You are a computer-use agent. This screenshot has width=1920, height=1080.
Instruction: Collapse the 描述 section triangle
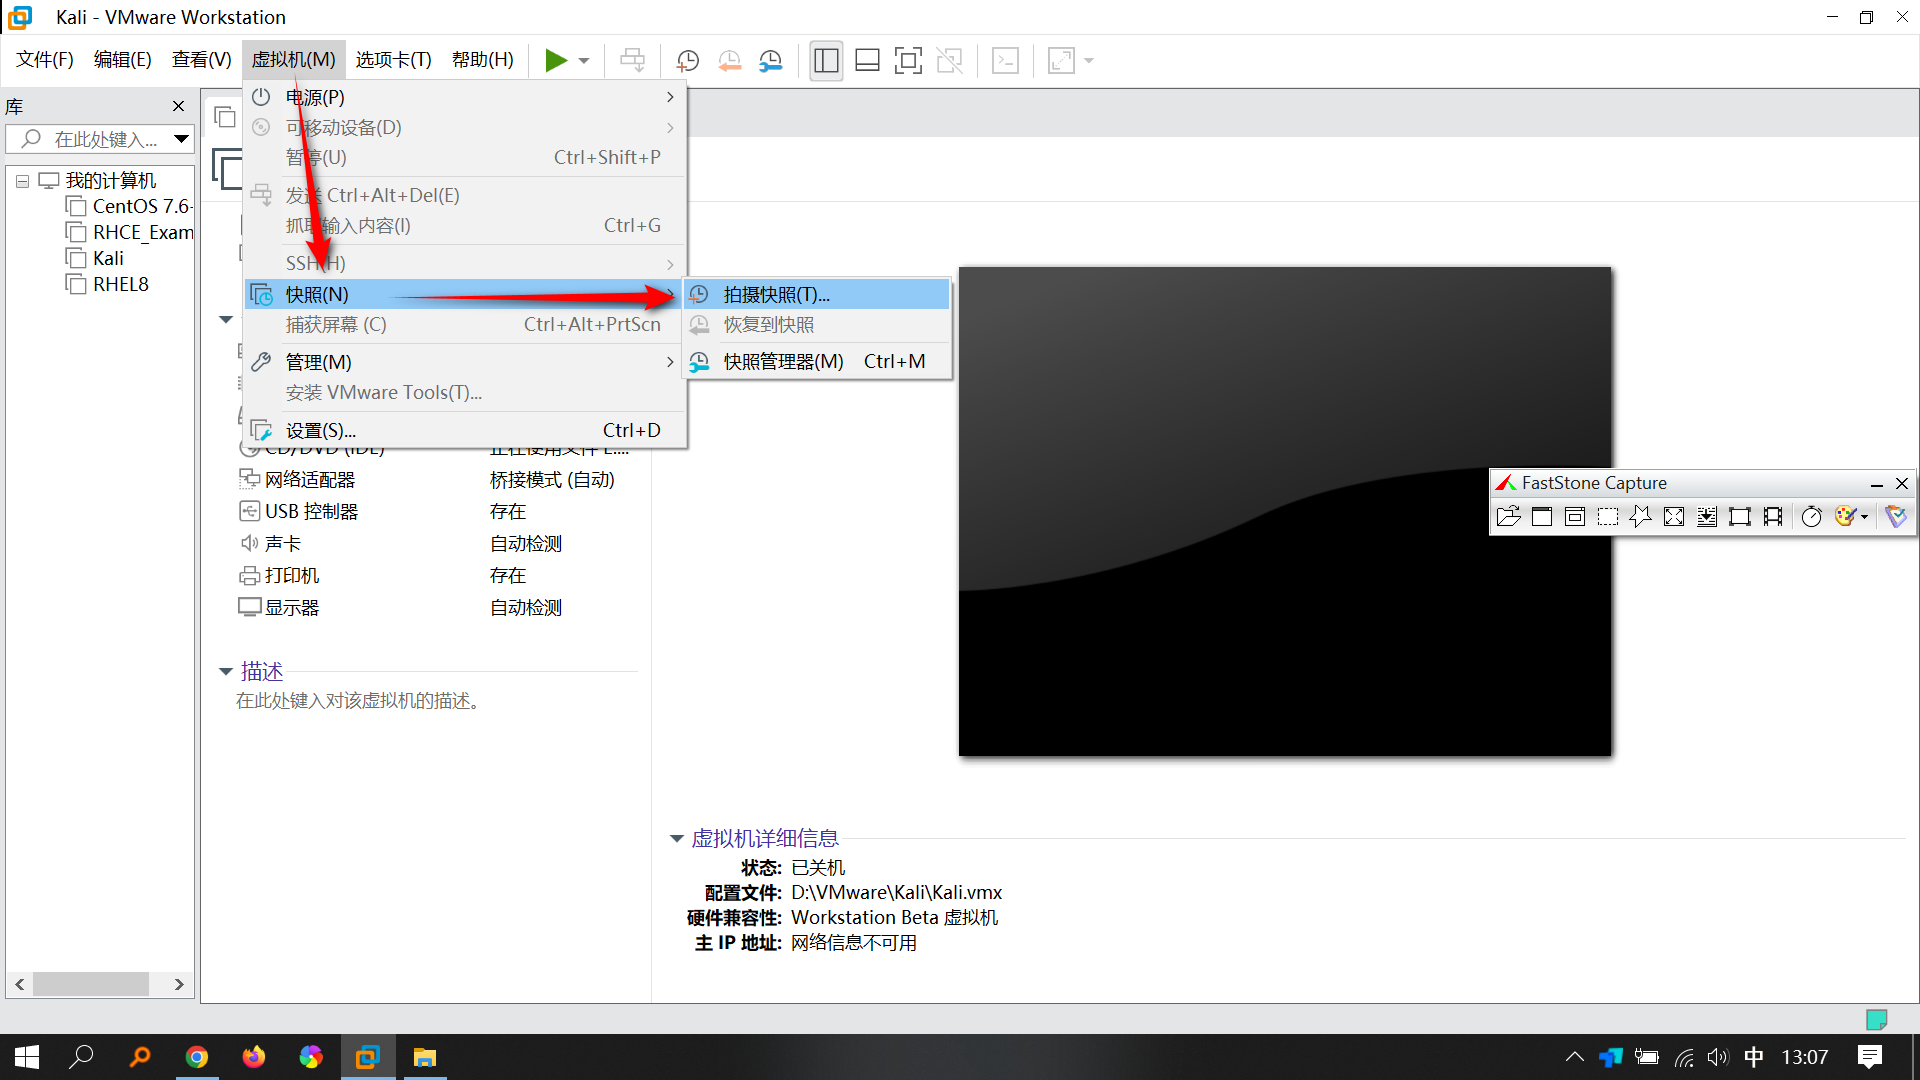[226, 672]
